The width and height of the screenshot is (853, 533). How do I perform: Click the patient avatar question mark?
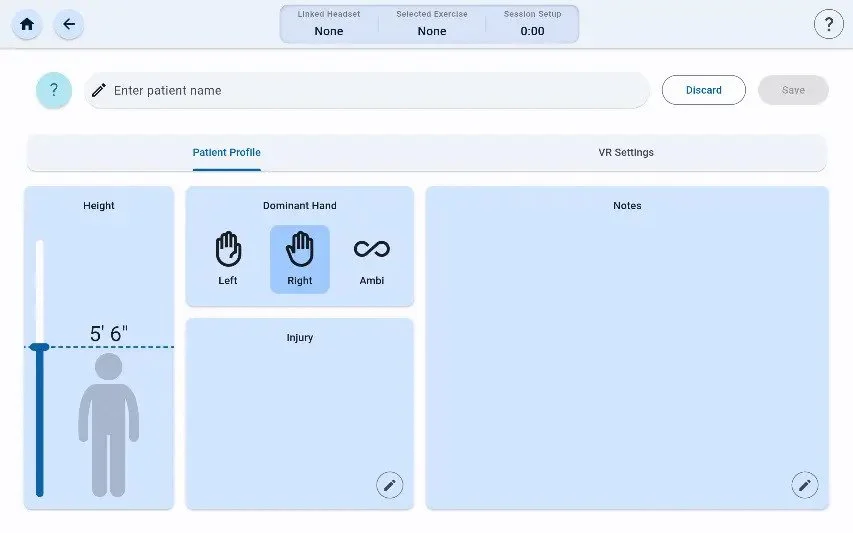click(x=54, y=90)
